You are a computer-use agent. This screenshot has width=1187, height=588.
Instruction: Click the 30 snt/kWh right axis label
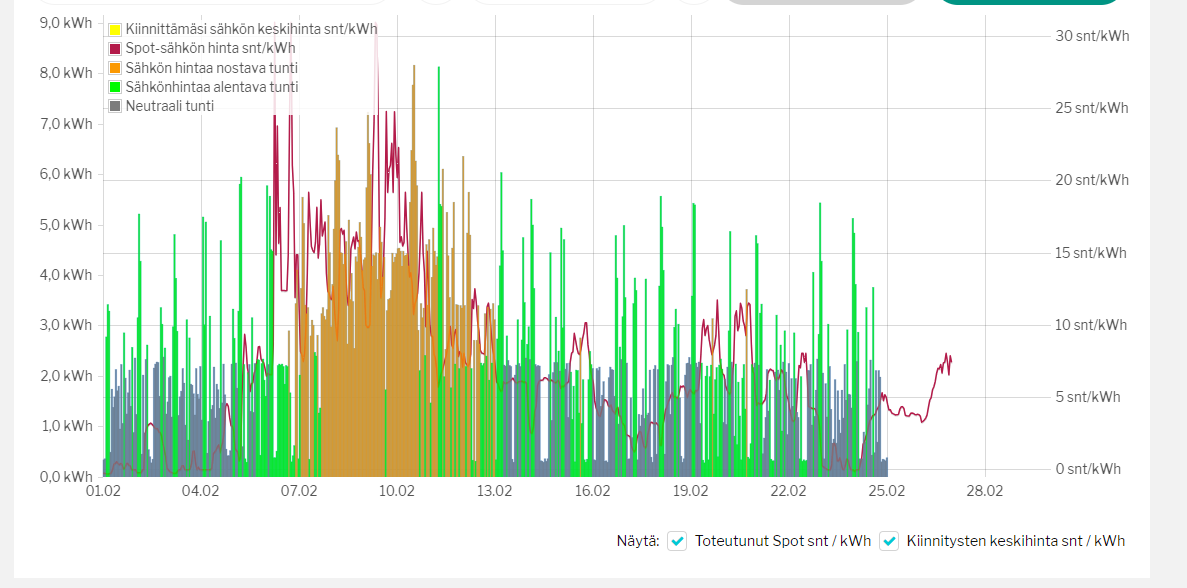[x=1092, y=36]
